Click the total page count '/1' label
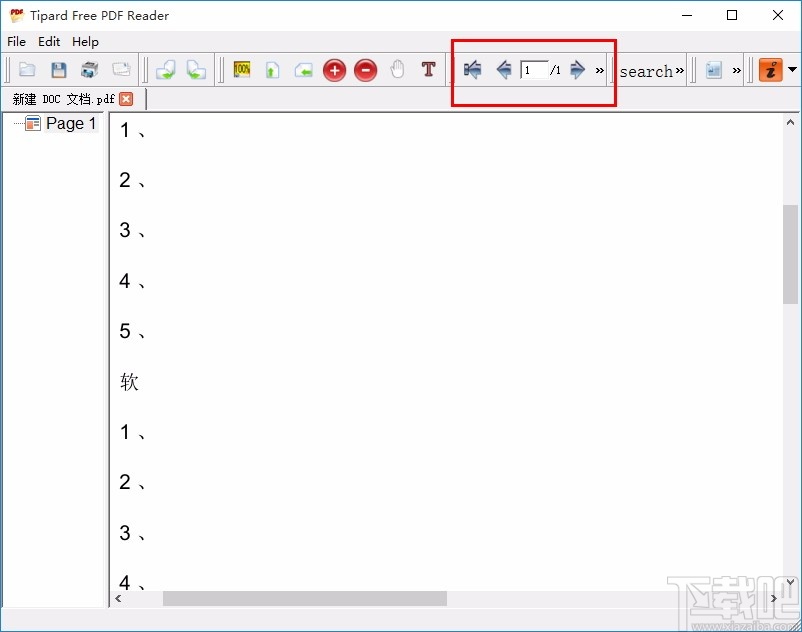The width and height of the screenshot is (802, 632). [555, 70]
